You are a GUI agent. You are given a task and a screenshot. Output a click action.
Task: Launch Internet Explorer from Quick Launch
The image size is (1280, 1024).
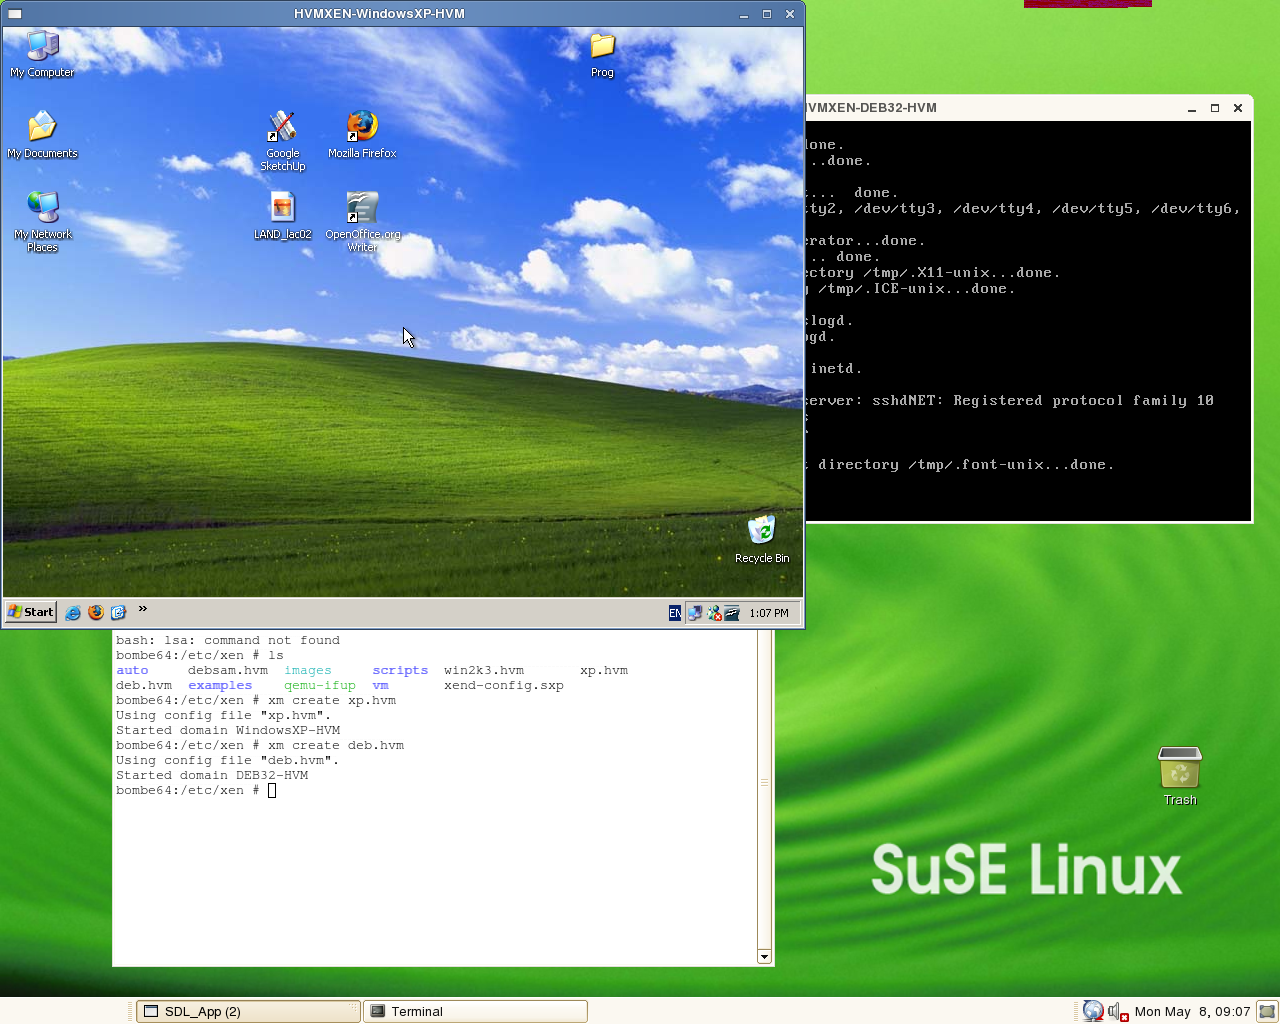(x=73, y=613)
